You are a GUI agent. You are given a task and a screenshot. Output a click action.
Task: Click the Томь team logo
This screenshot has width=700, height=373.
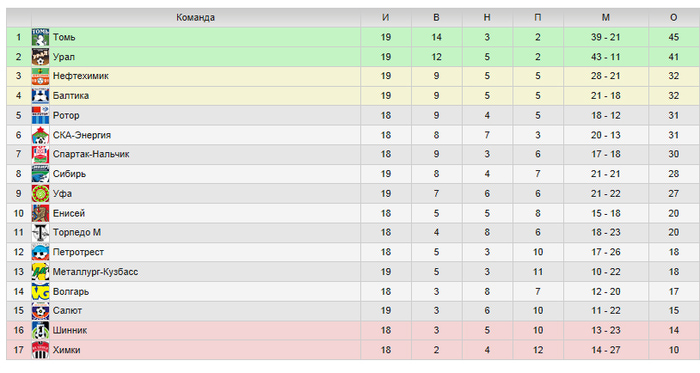click(x=40, y=37)
